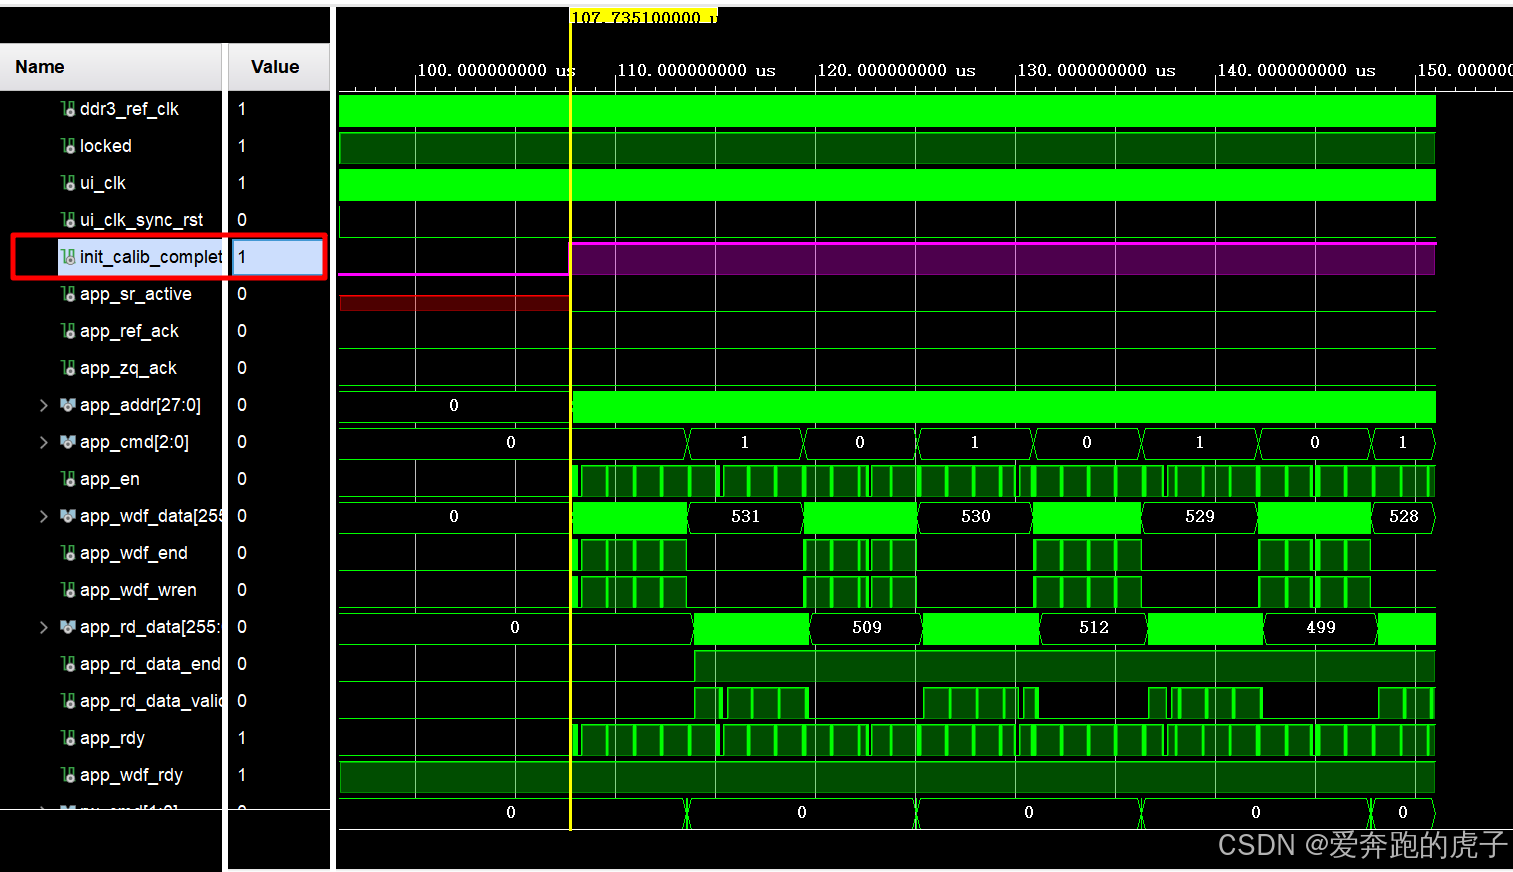
Task: Click the app_rd_data bus icon
Action: [x=68, y=627]
